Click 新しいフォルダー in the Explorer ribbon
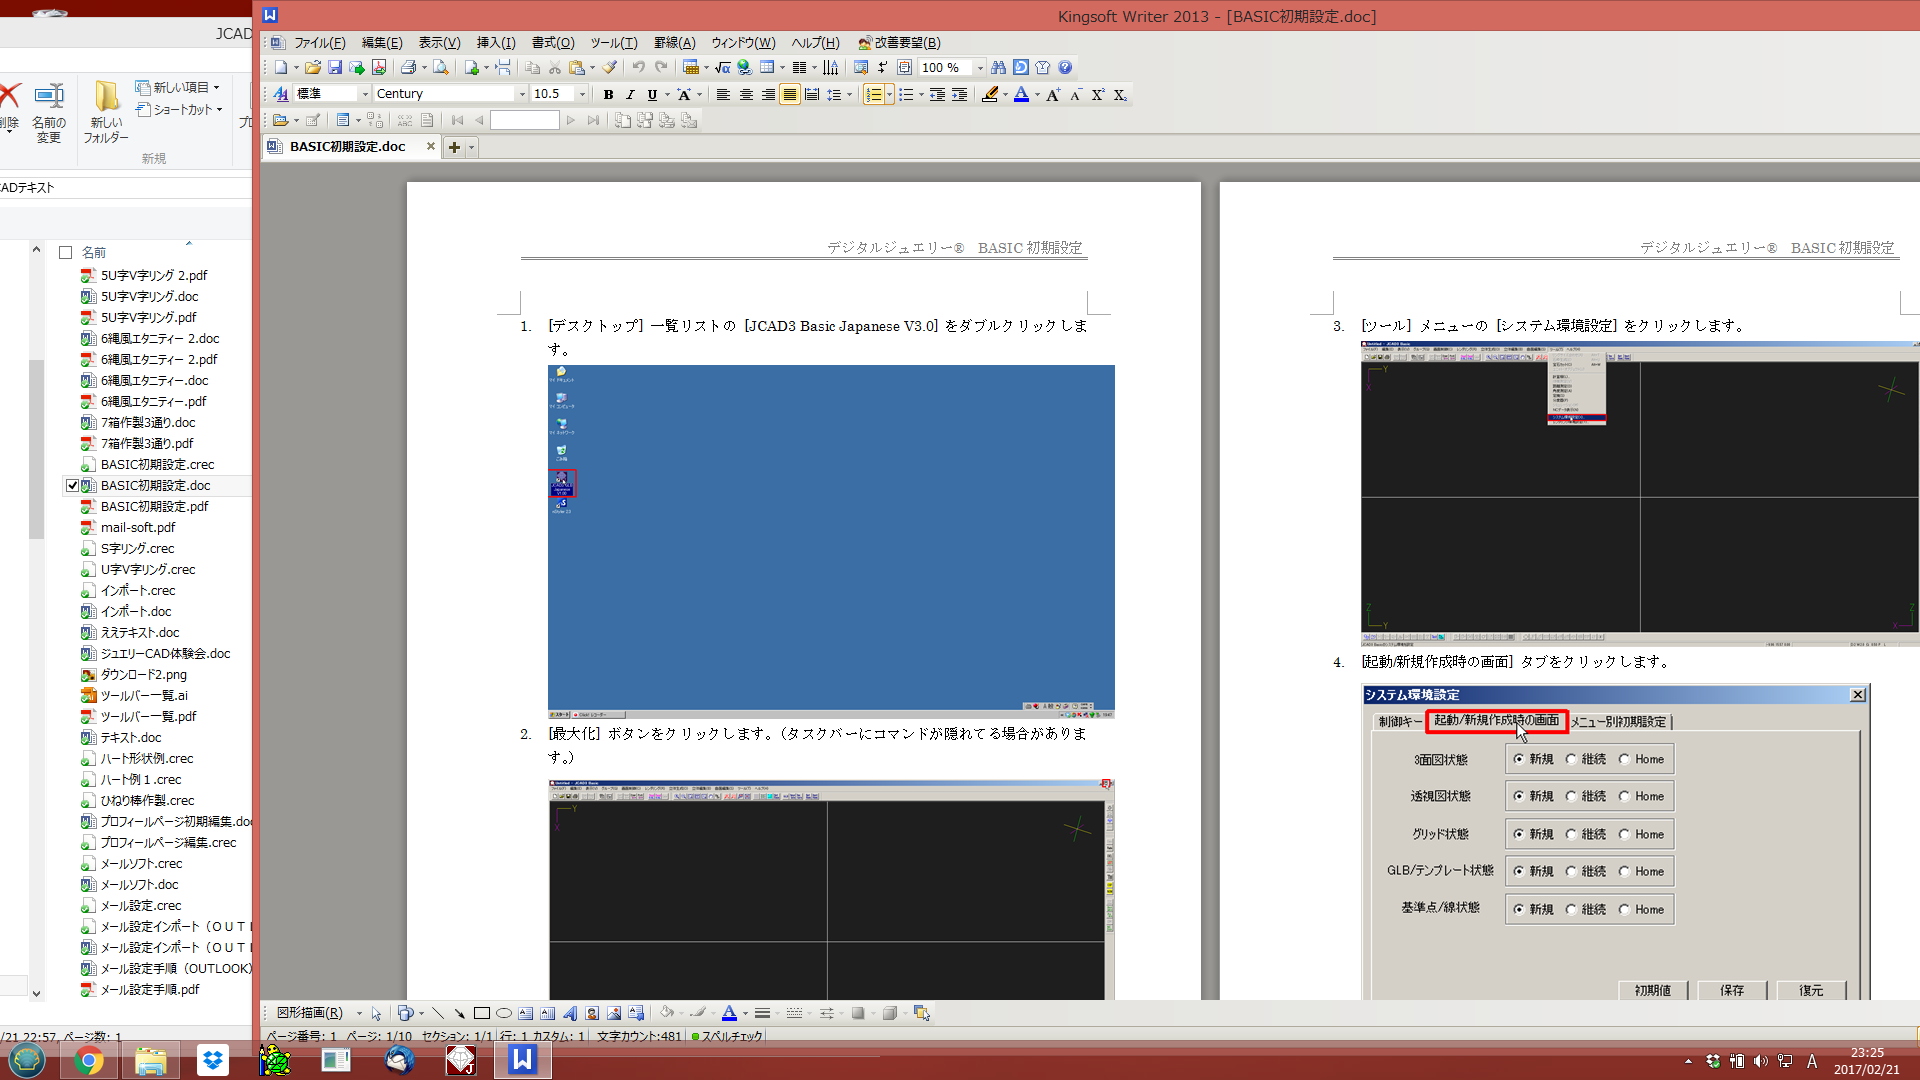This screenshot has height=1080, width=1920. point(106,113)
